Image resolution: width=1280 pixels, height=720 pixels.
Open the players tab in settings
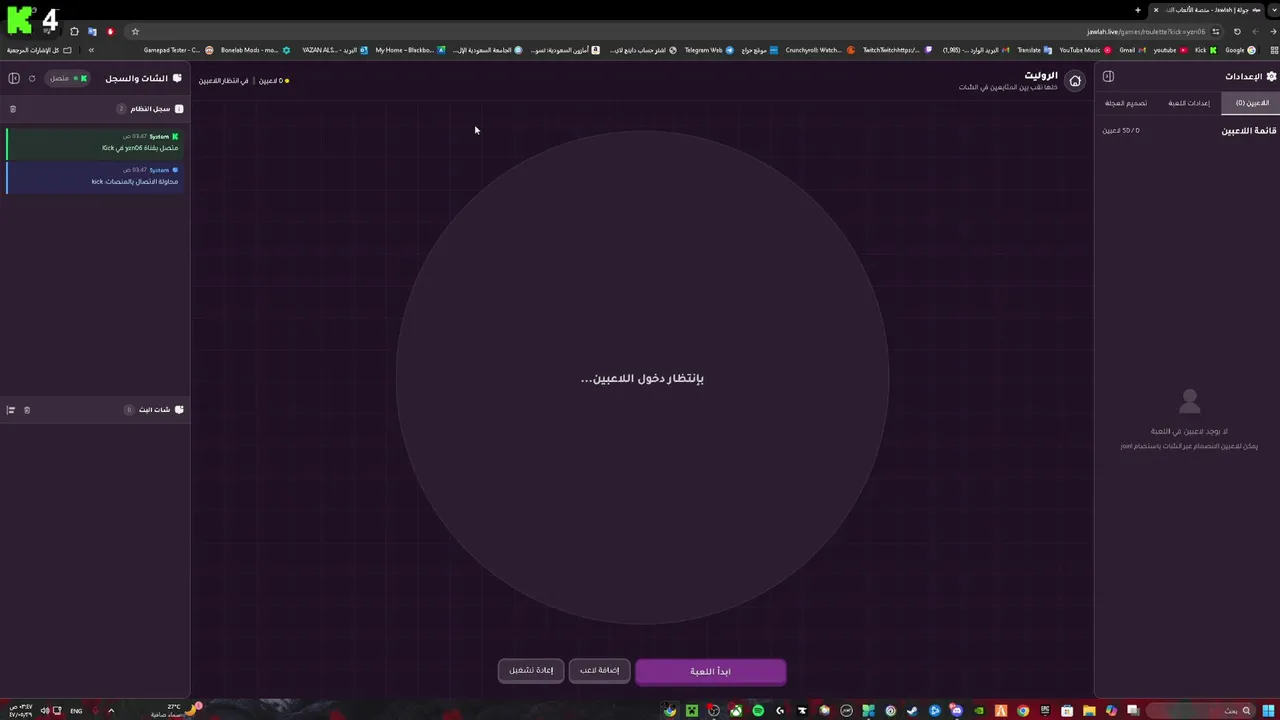coord(1251,103)
